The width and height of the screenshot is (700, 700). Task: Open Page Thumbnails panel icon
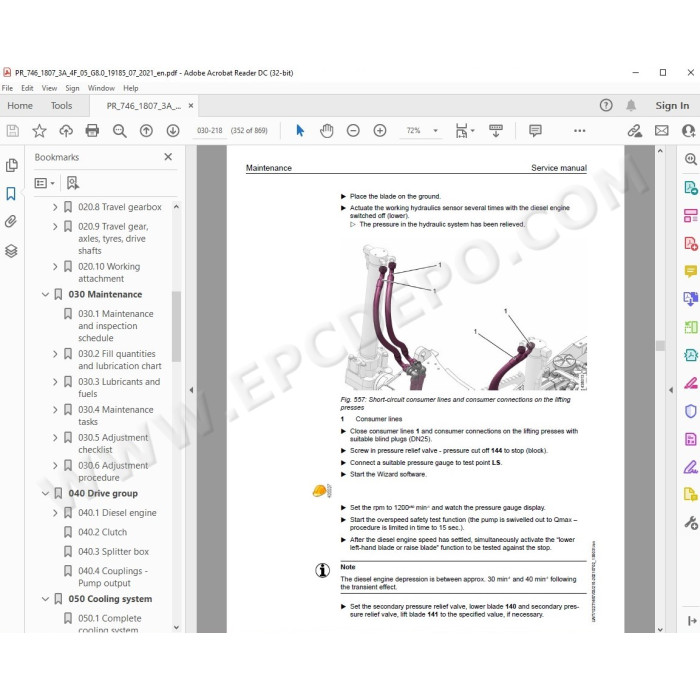point(12,165)
